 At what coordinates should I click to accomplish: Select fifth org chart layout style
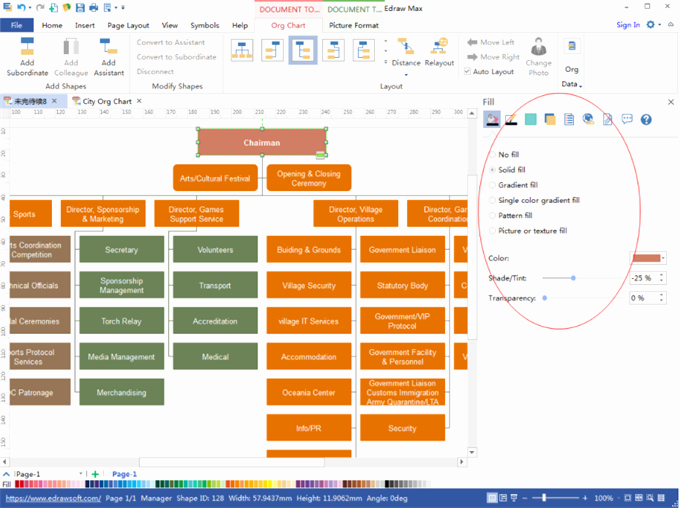(363, 50)
